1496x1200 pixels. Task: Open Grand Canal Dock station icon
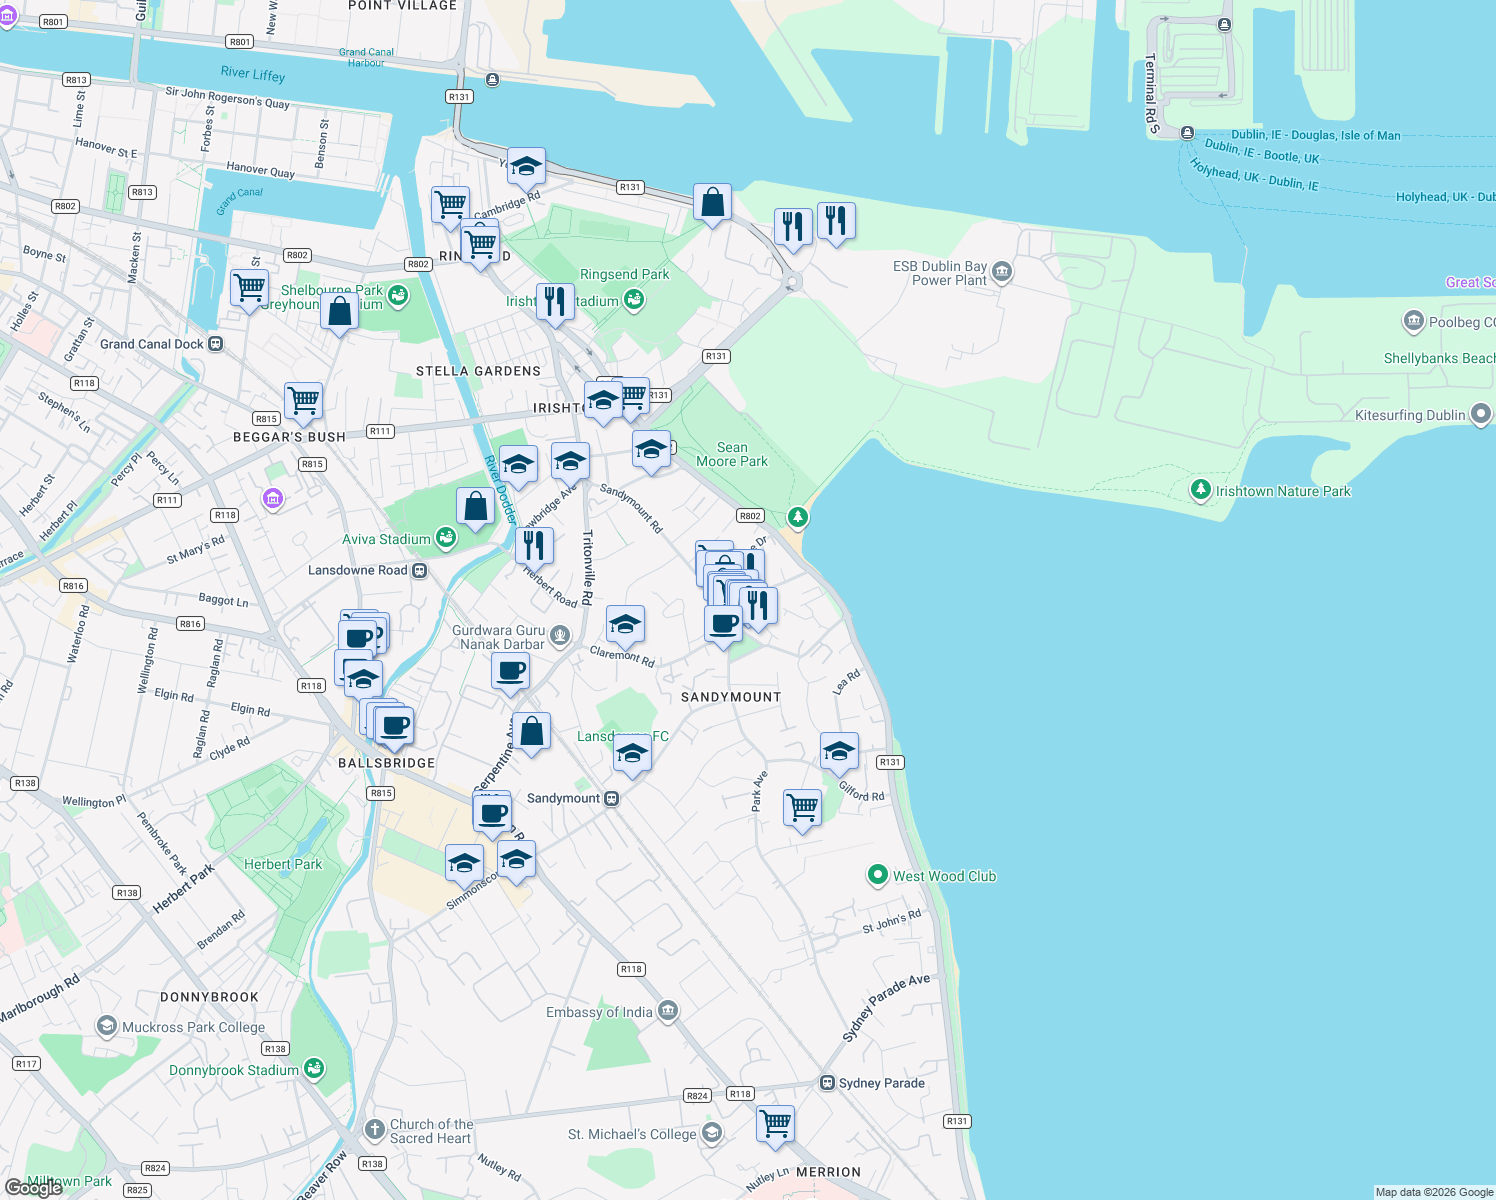pyautogui.click(x=216, y=343)
